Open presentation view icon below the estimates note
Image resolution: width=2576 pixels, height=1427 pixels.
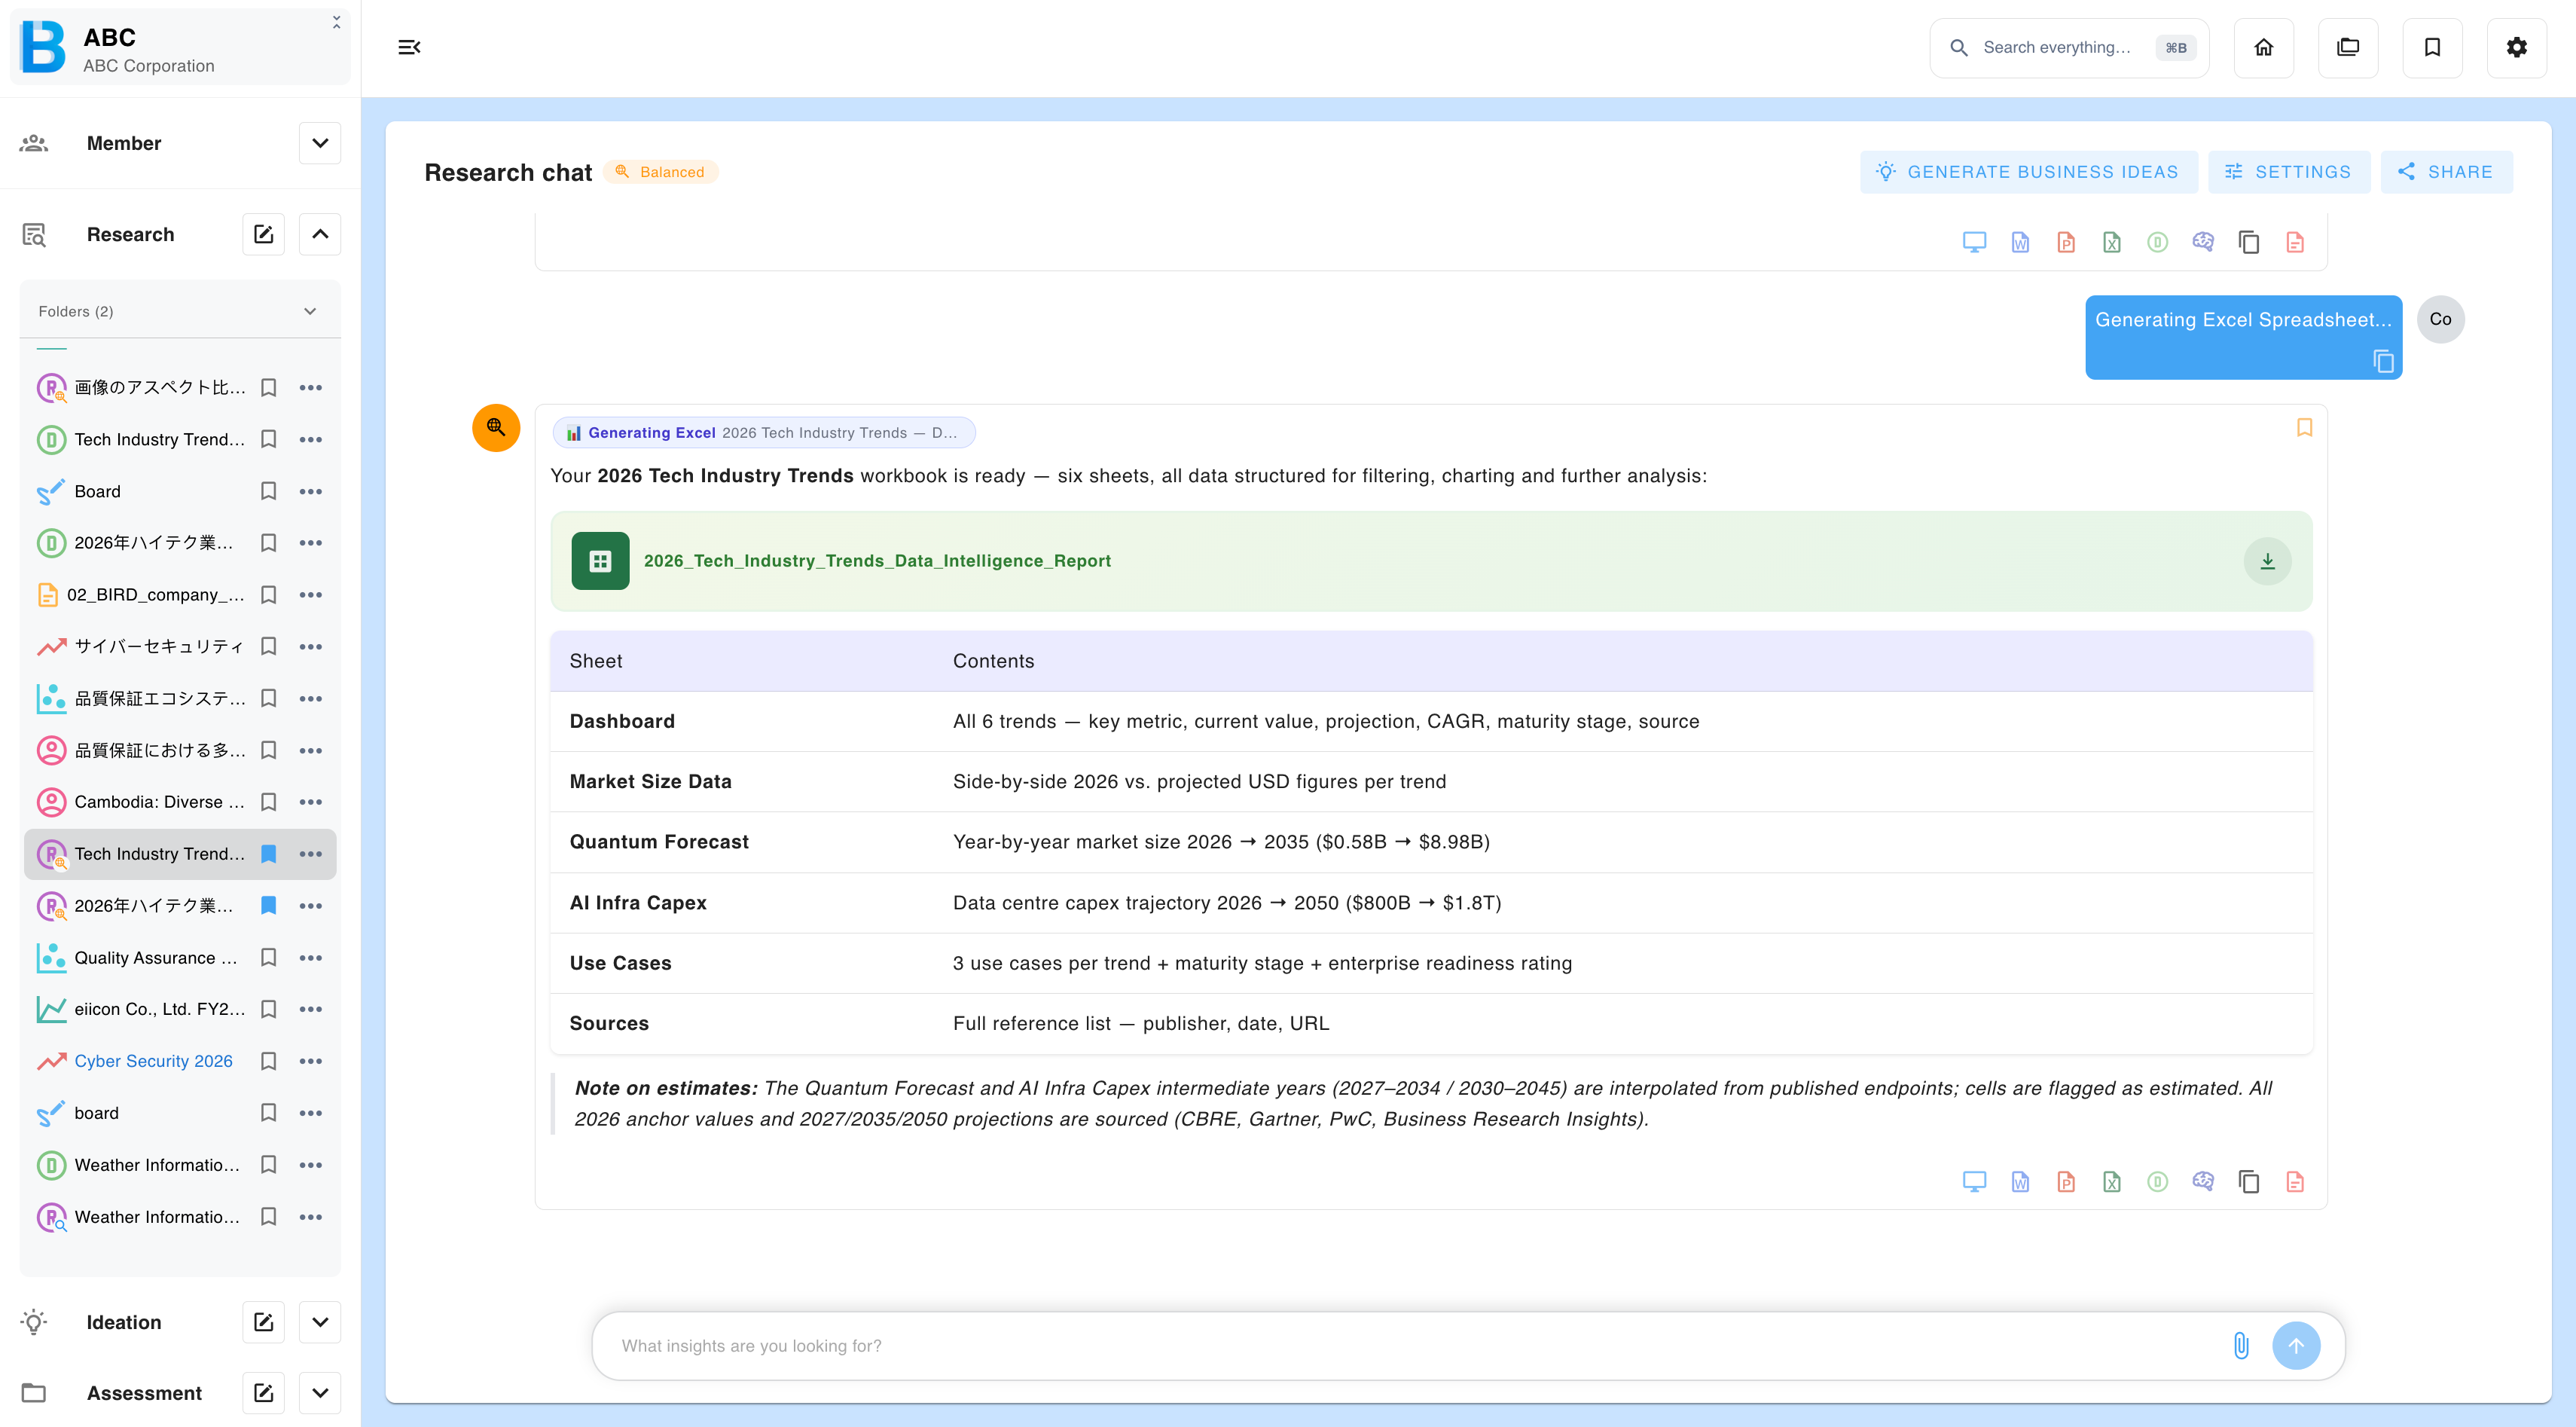(x=1974, y=1182)
